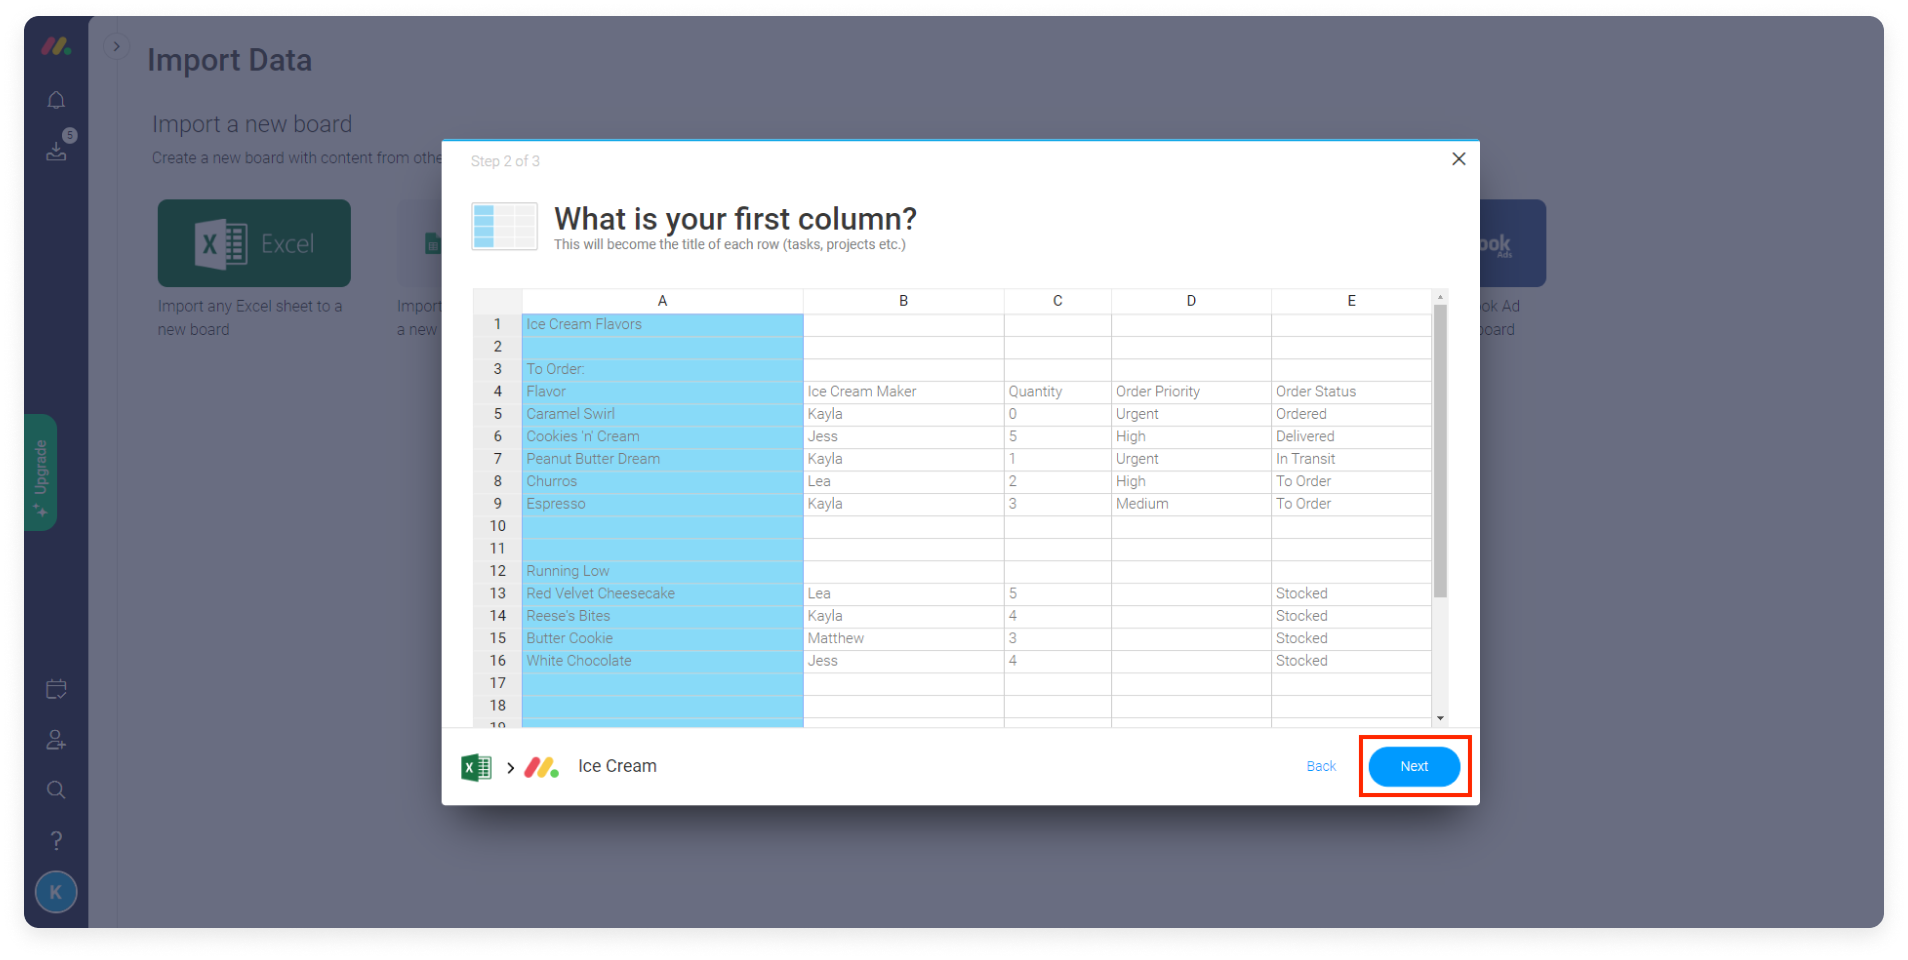Screen dimensions: 1908x960
Task: Click the 'Espresso' cell
Action: click(x=662, y=504)
